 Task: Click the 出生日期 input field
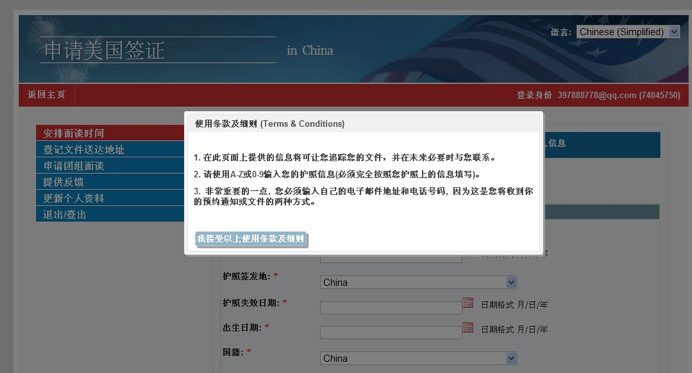pyautogui.click(x=391, y=332)
